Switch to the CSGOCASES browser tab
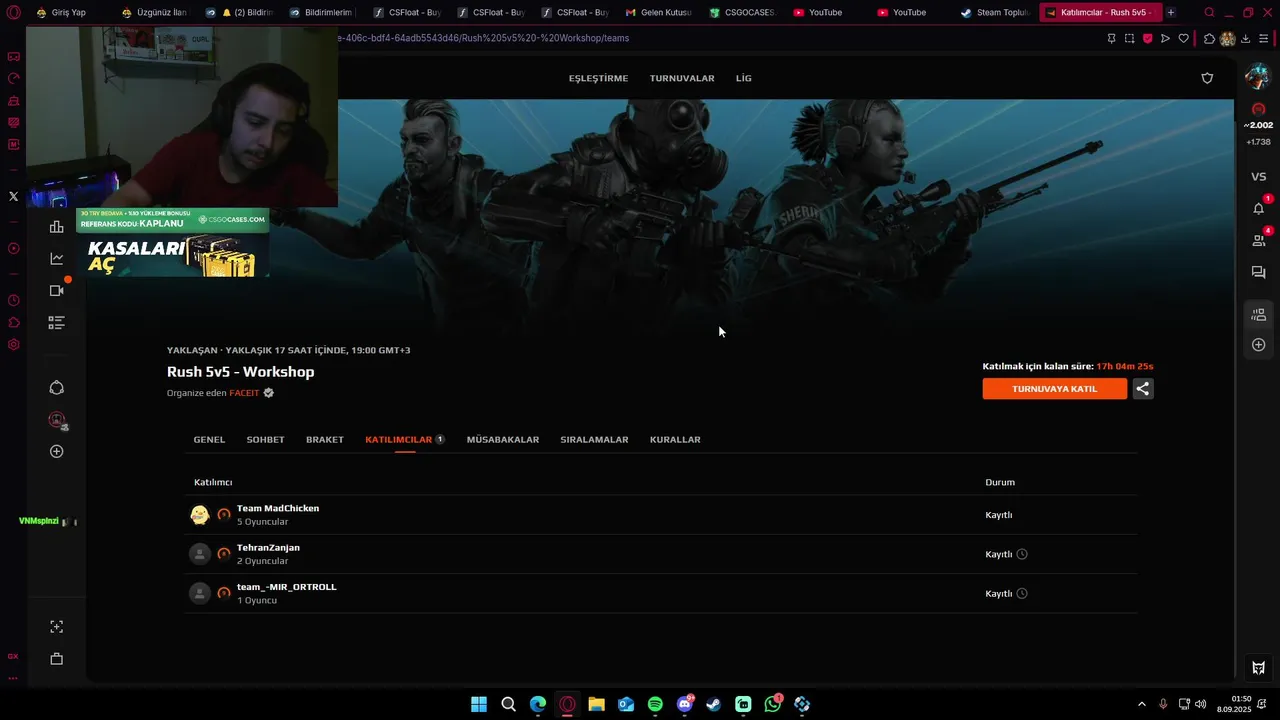The image size is (1280, 720). click(x=742, y=12)
